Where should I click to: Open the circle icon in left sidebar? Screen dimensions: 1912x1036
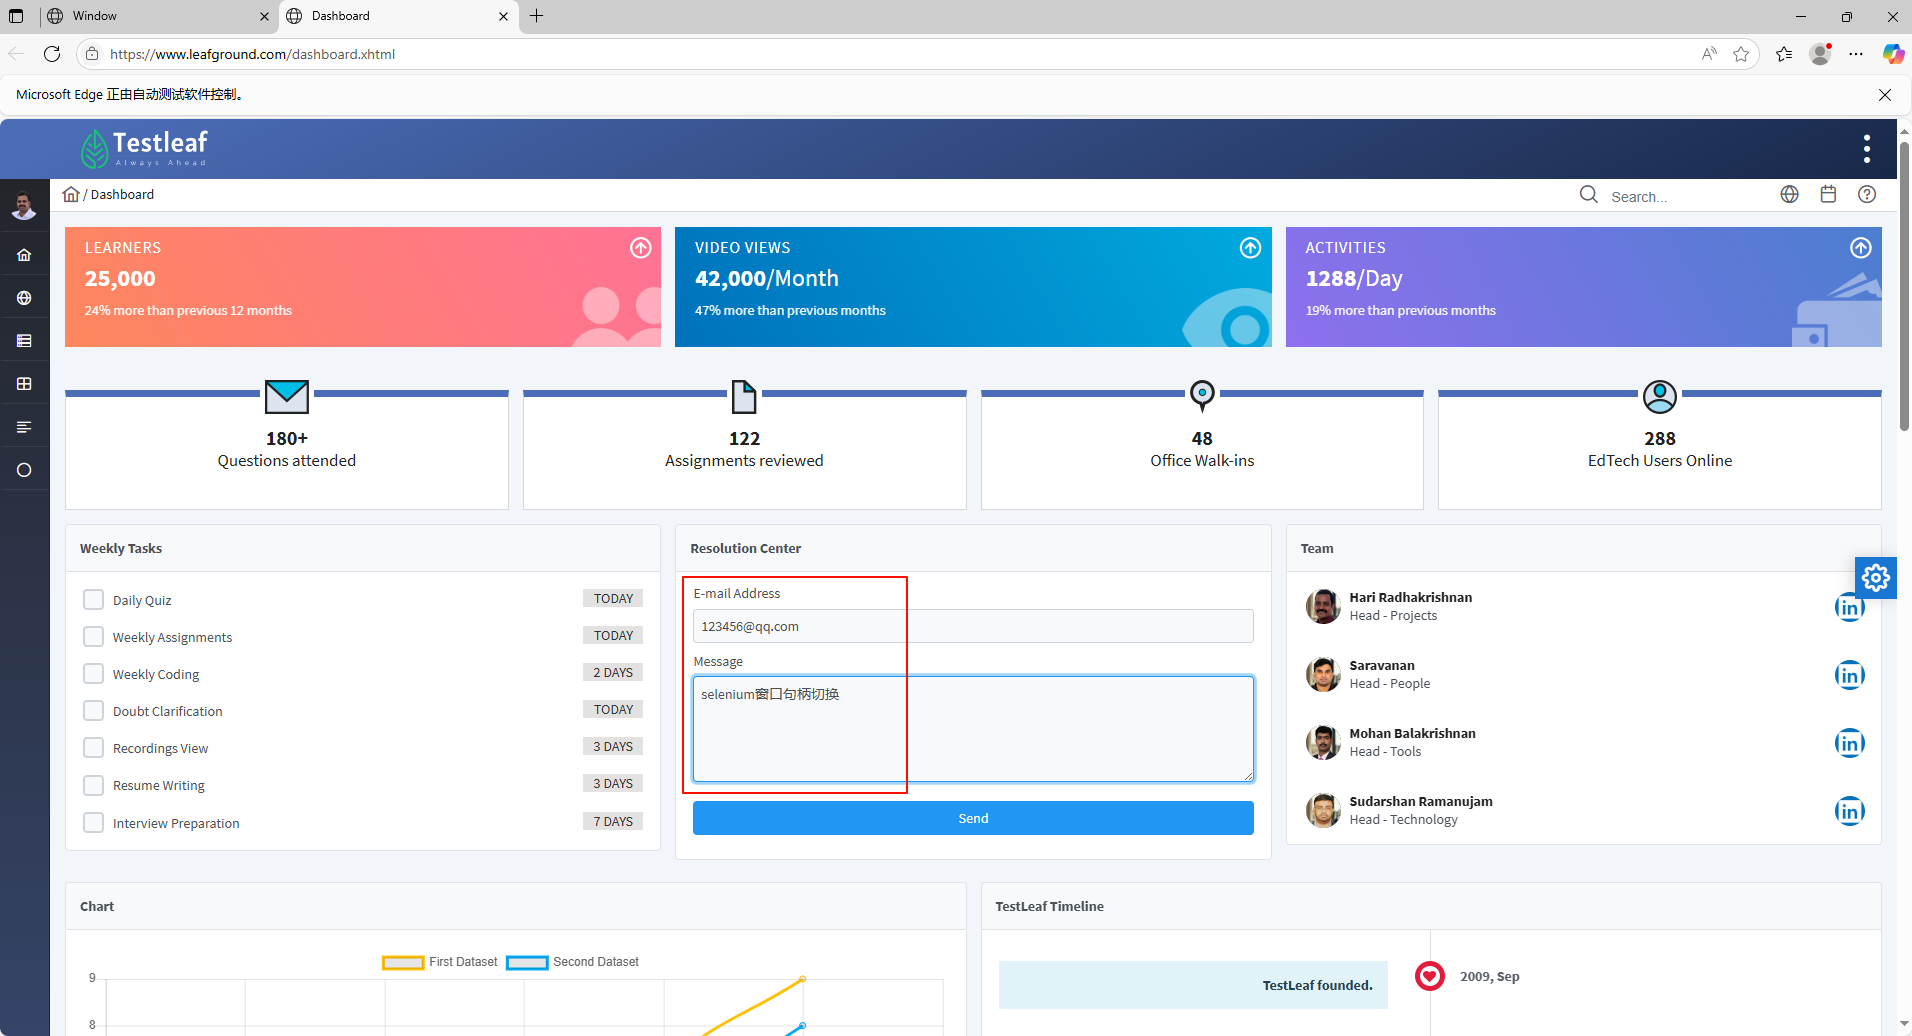pyautogui.click(x=24, y=470)
